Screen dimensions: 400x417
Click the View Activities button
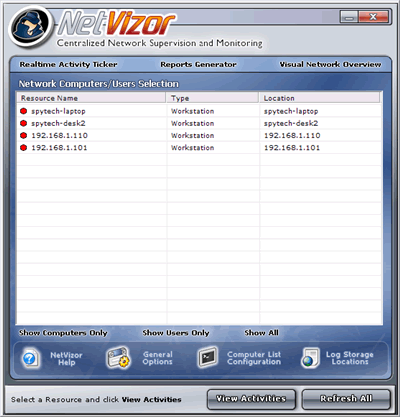pyautogui.click(x=251, y=399)
